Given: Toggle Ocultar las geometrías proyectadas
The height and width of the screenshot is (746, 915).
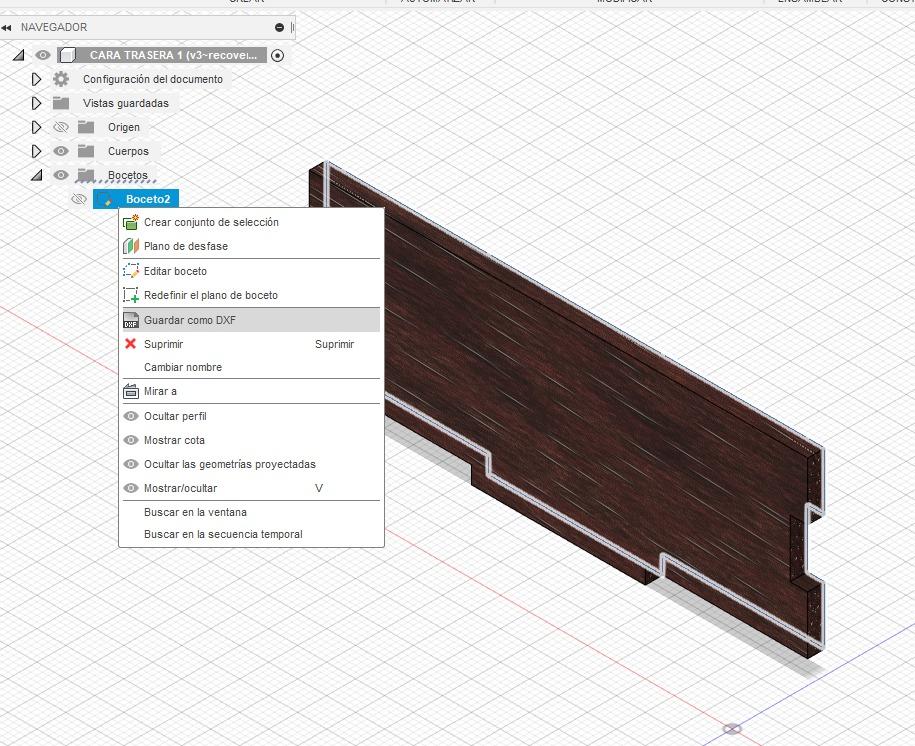Looking at the screenshot, I should pos(251,464).
